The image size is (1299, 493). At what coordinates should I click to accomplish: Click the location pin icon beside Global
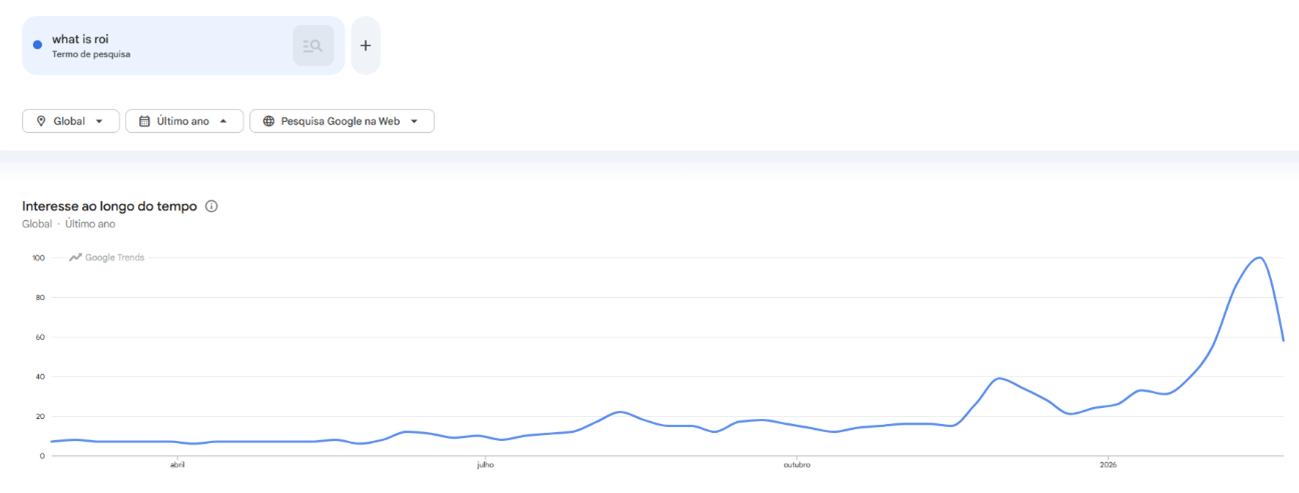click(x=41, y=121)
